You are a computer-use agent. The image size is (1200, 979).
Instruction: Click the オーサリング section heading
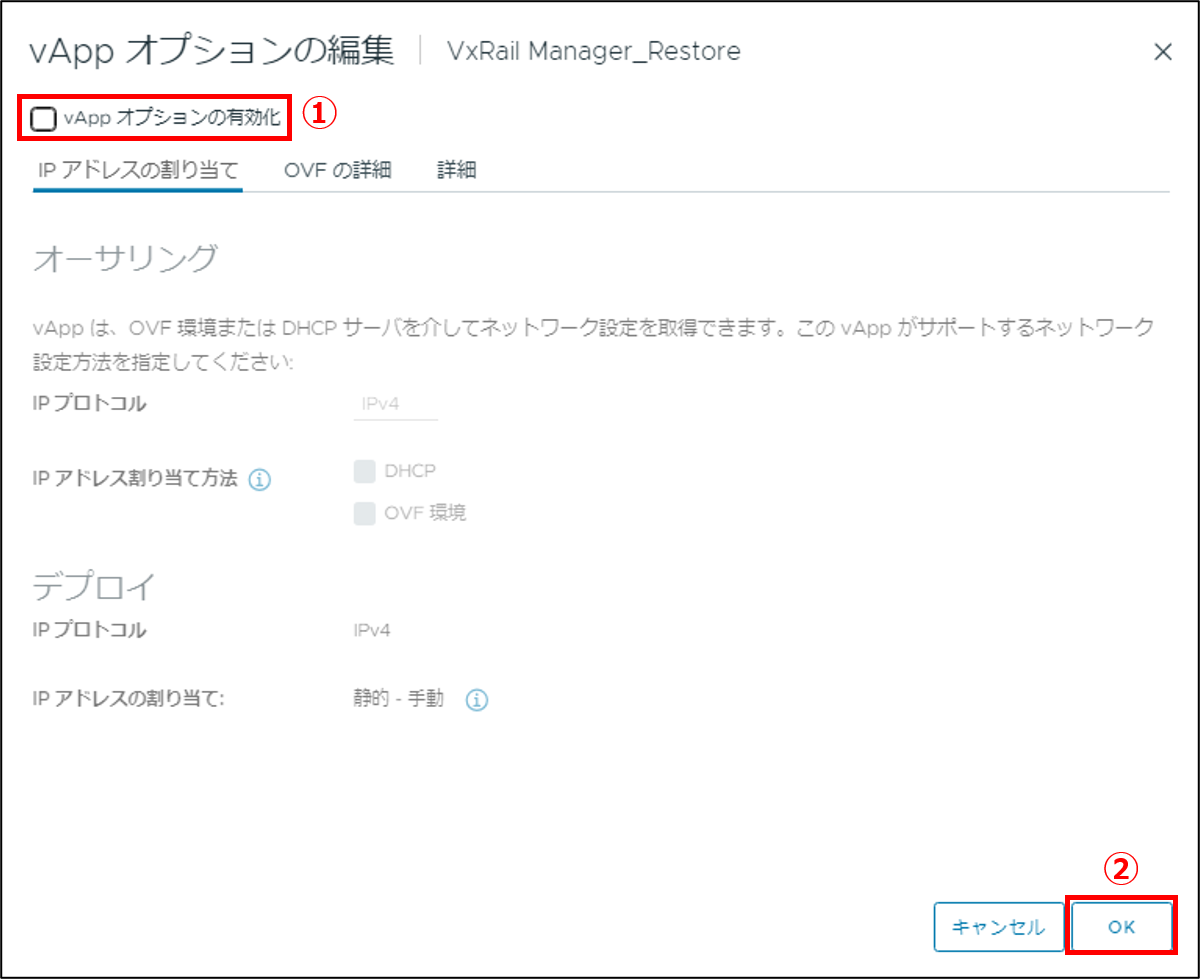click(x=125, y=258)
